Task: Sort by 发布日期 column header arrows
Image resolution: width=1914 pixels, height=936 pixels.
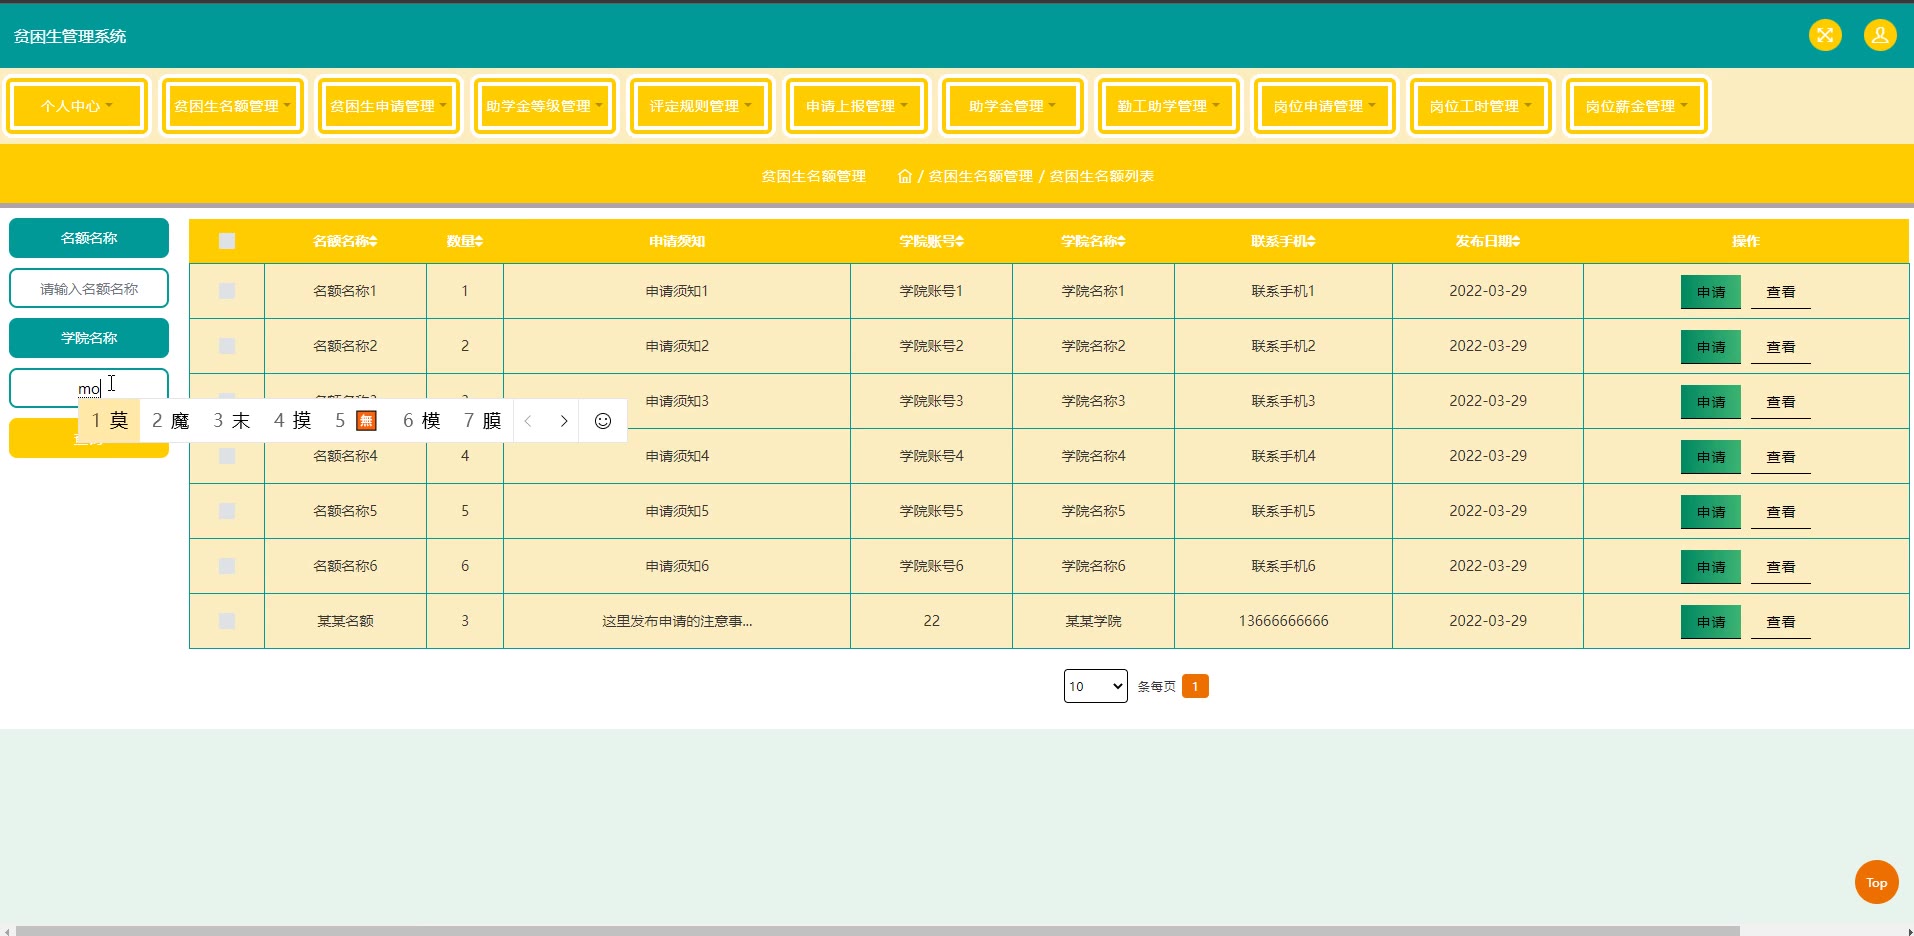Action: [x=1515, y=241]
